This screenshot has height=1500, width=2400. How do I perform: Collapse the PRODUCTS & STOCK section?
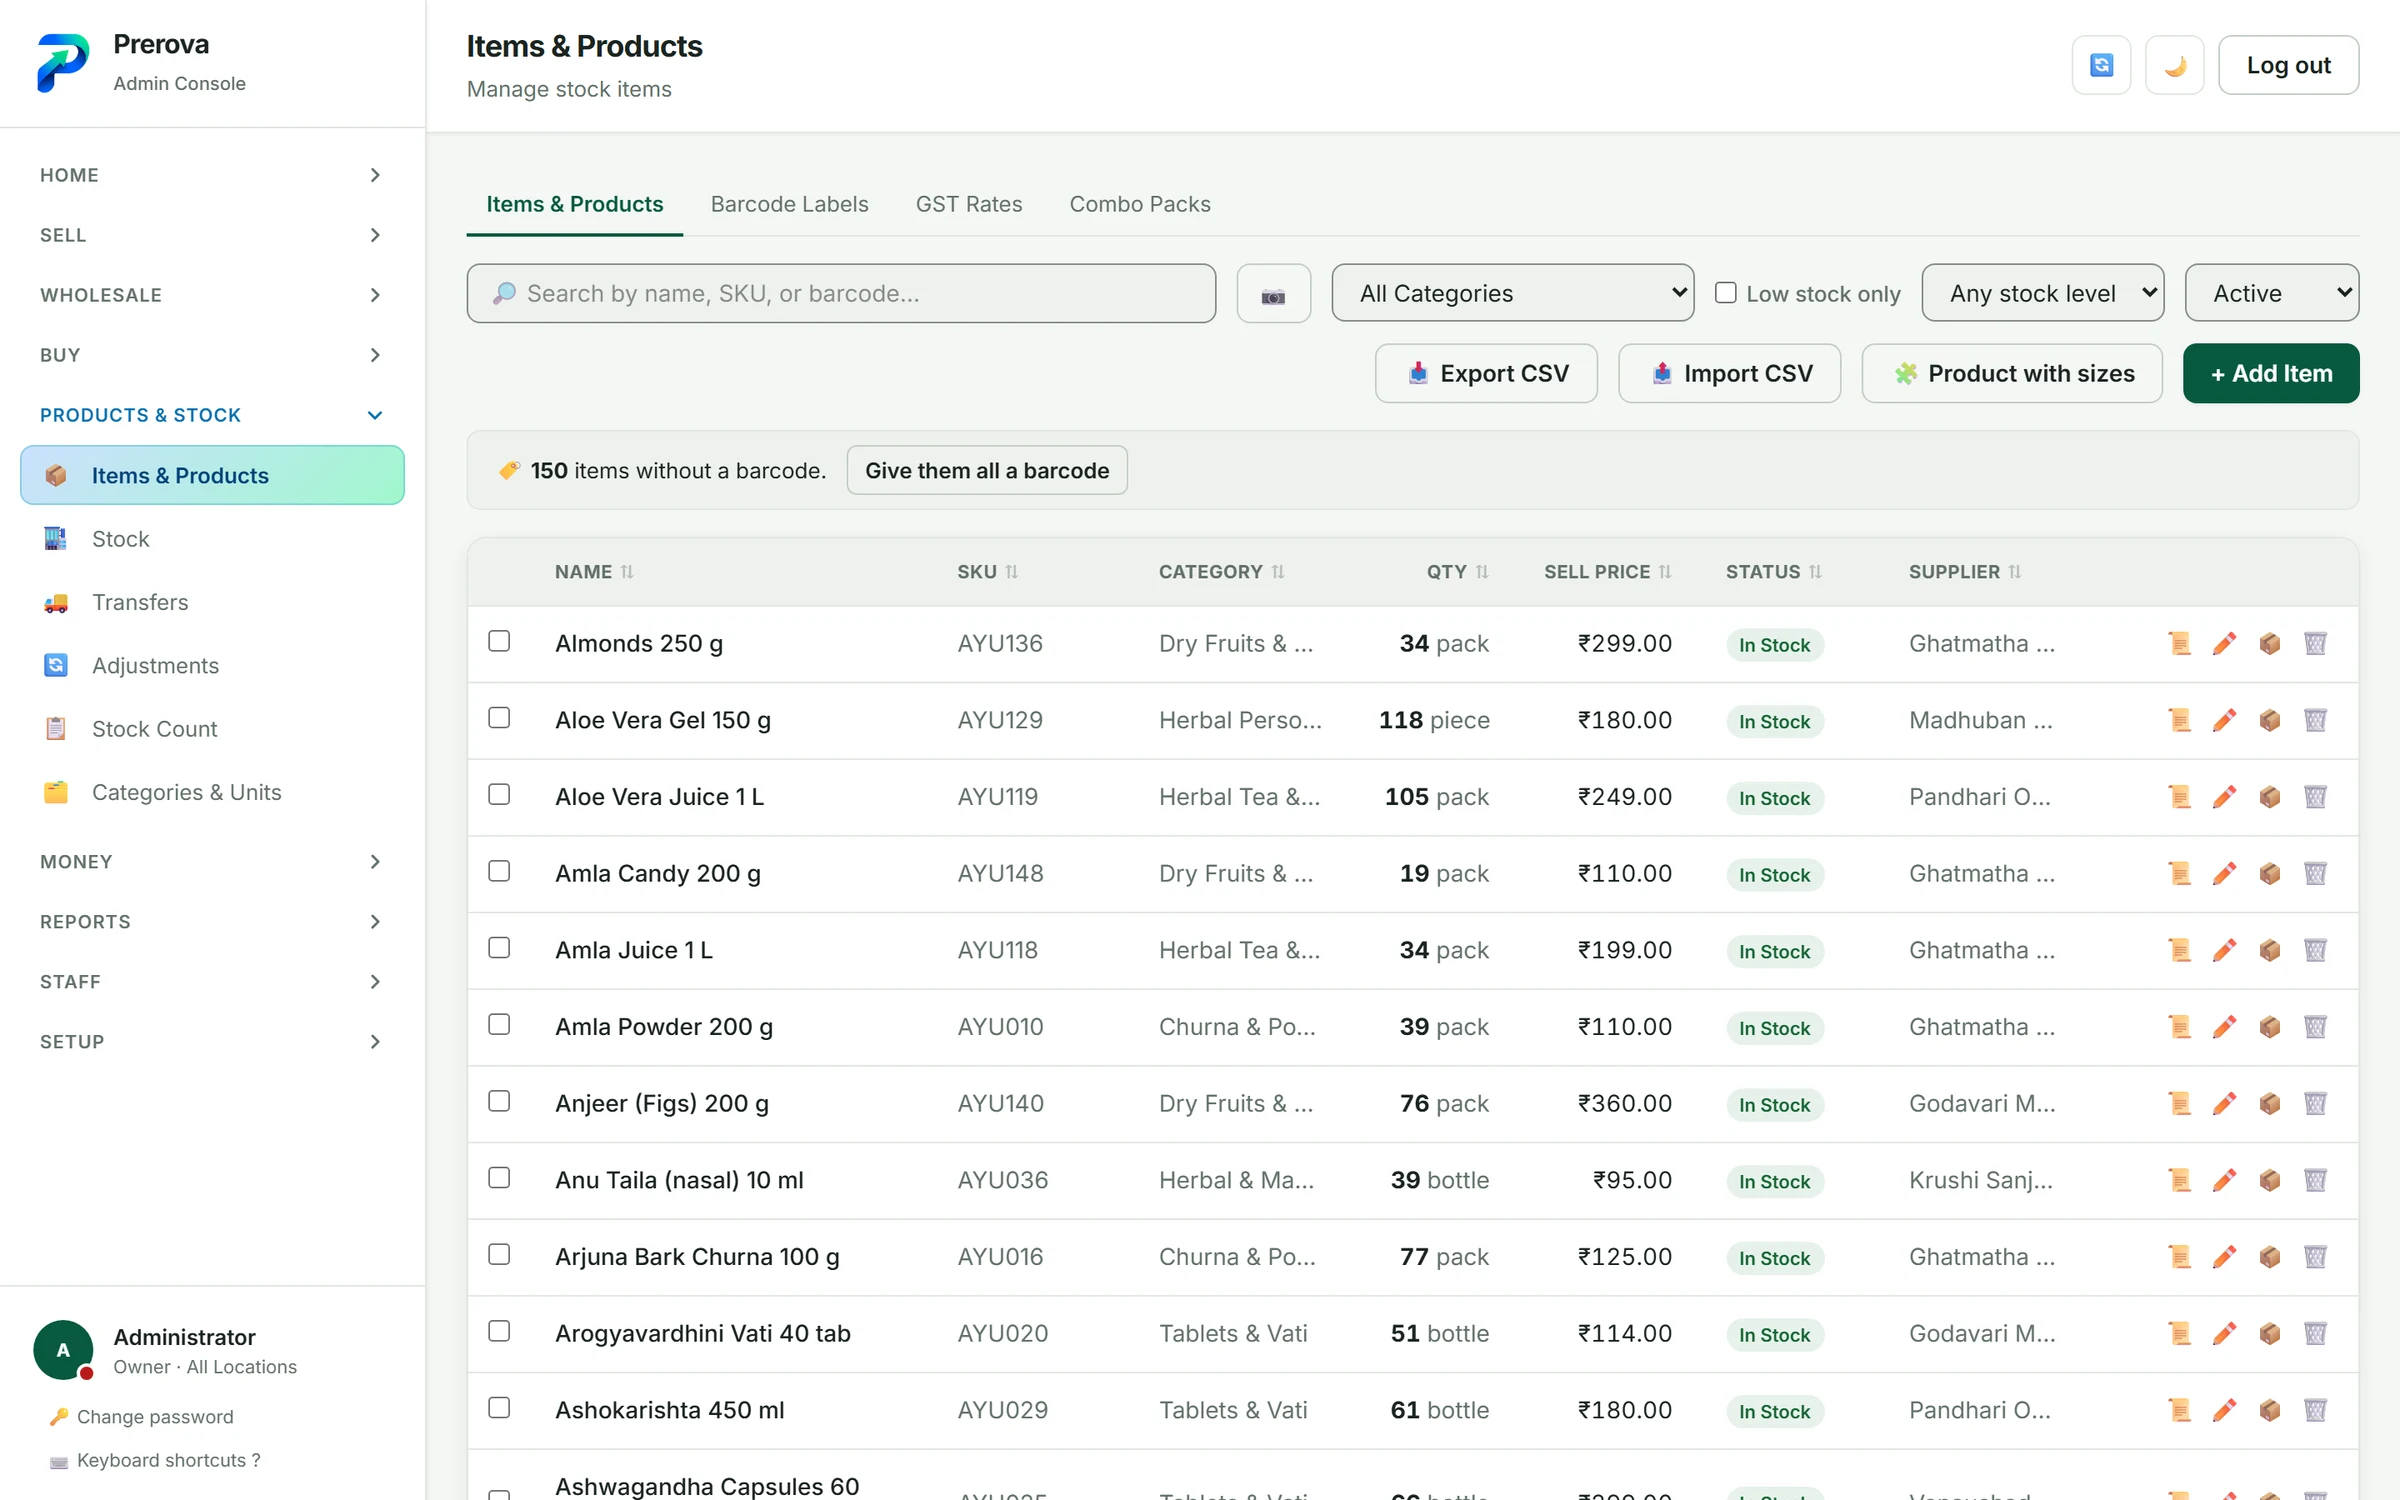(212, 415)
